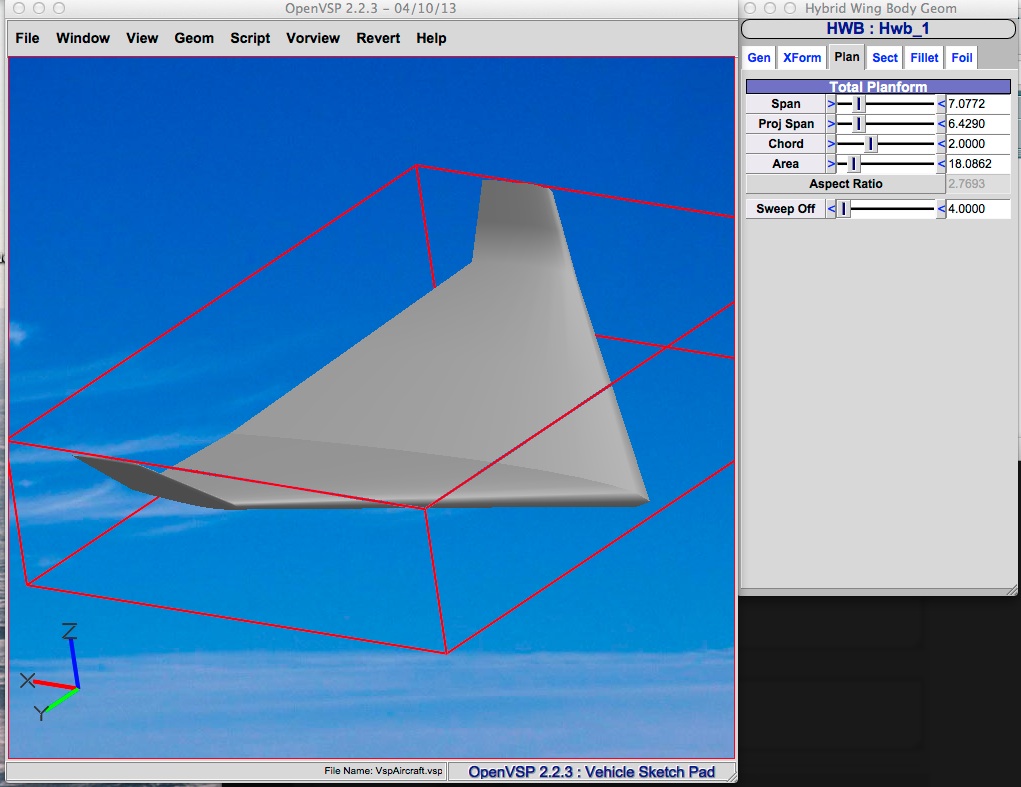Screen dimensions: 1021x787
Task: Click the left range arrow of Sweep Off slider
Action: pos(831,209)
